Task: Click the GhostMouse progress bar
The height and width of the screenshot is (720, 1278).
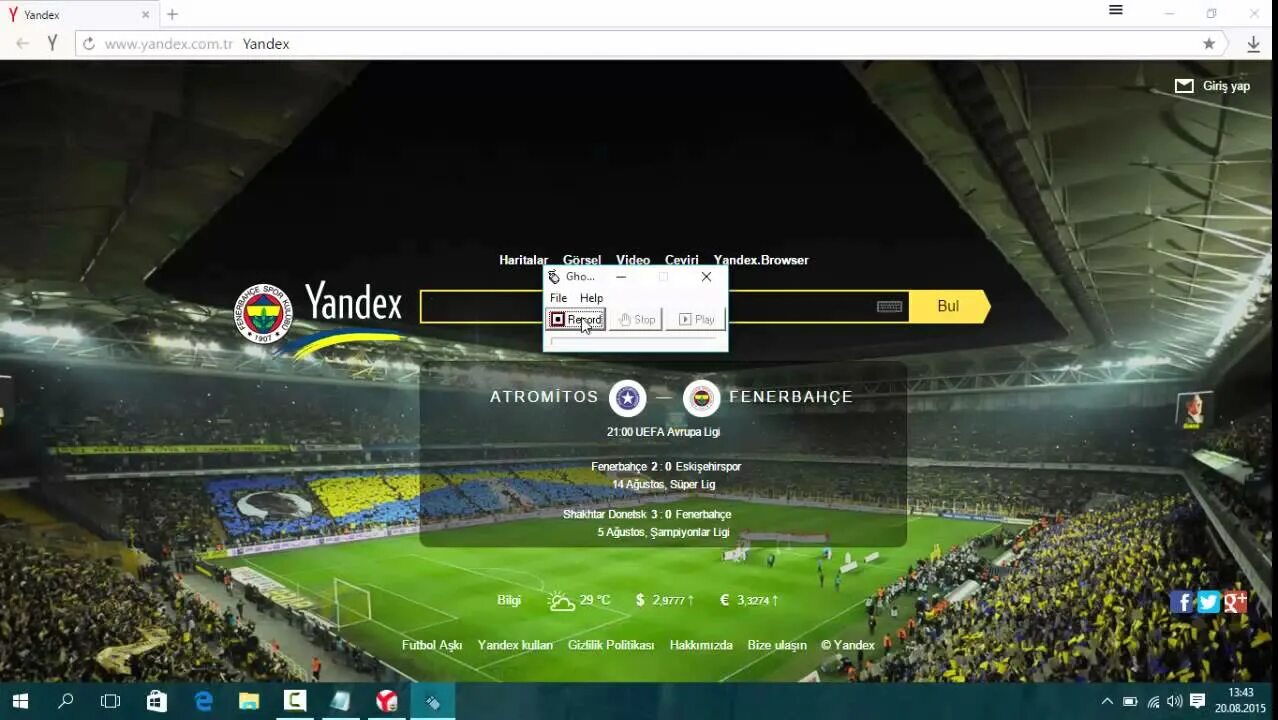Action: 634,340
